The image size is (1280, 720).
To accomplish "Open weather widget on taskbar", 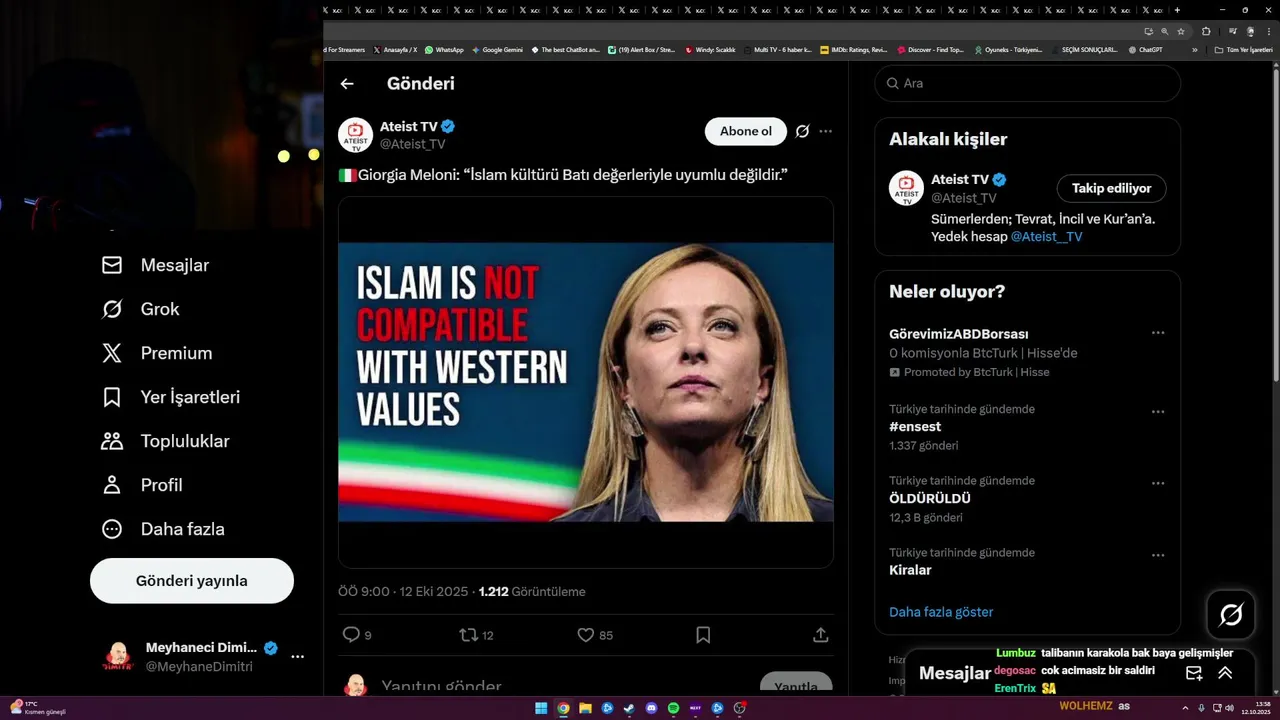I will click(38, 708).
